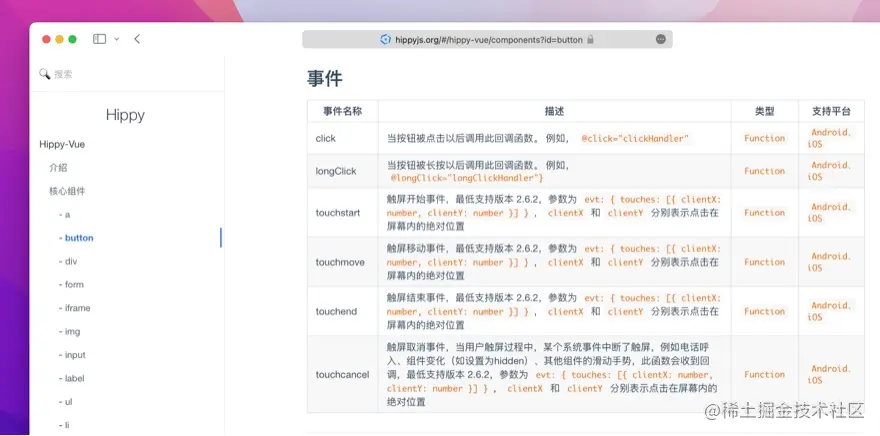The image size is (880, 436).
Task: Click the 事件 section heading
Action: (324, 79)
